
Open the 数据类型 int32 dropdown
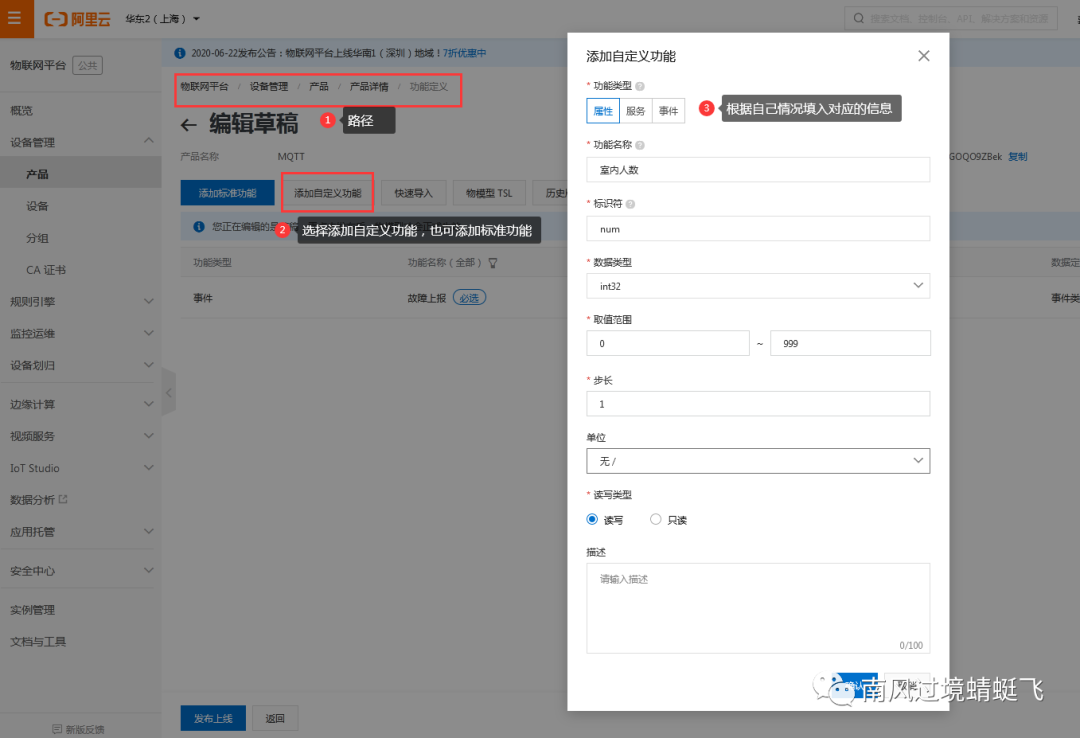[x=758, y=286]
